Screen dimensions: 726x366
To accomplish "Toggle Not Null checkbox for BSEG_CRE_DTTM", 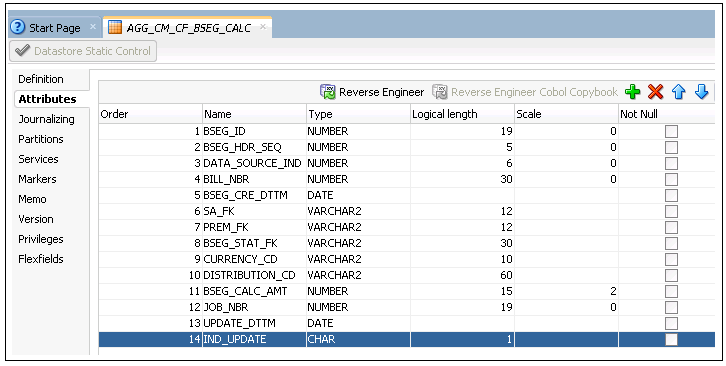I will [671, 196].
